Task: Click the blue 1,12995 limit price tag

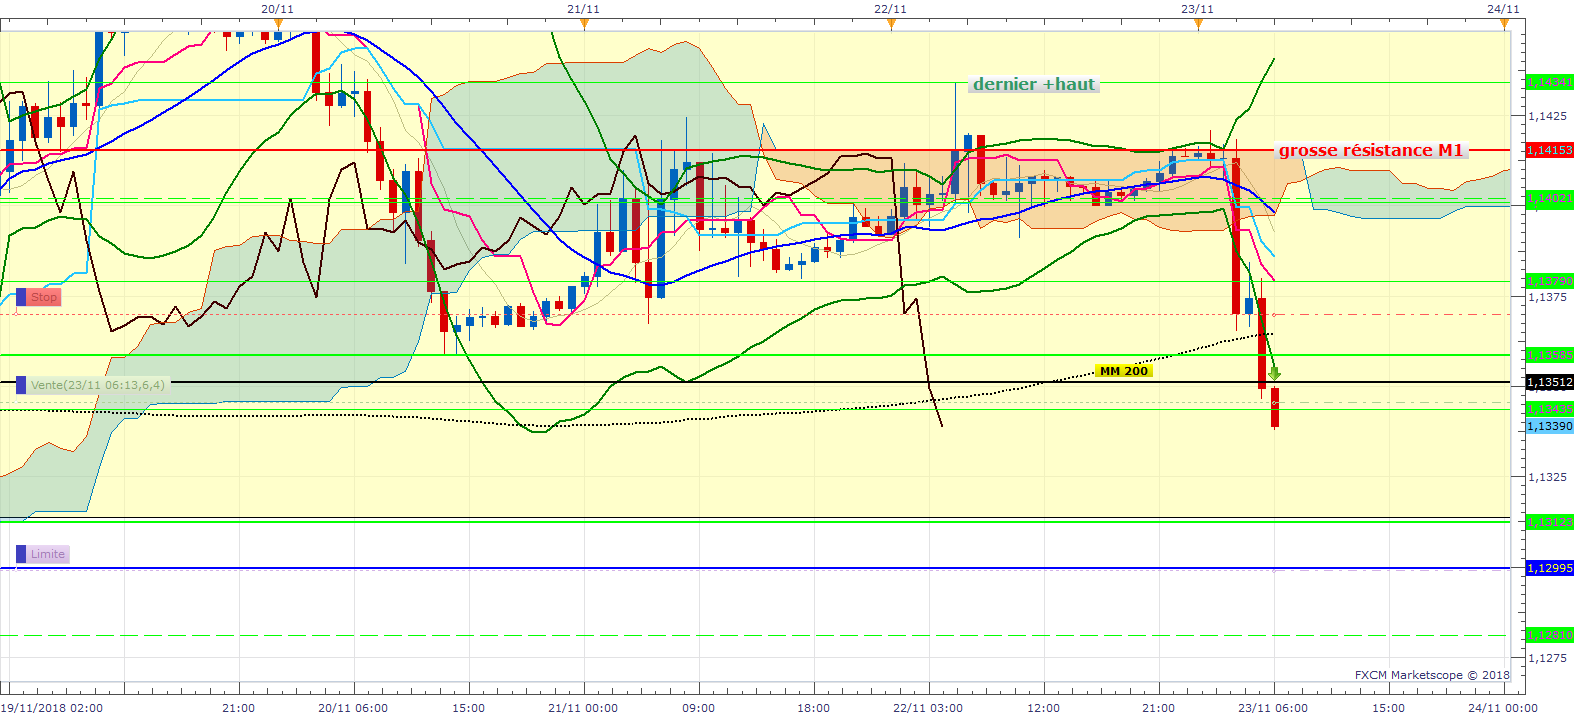Action: pos(1549,568)
